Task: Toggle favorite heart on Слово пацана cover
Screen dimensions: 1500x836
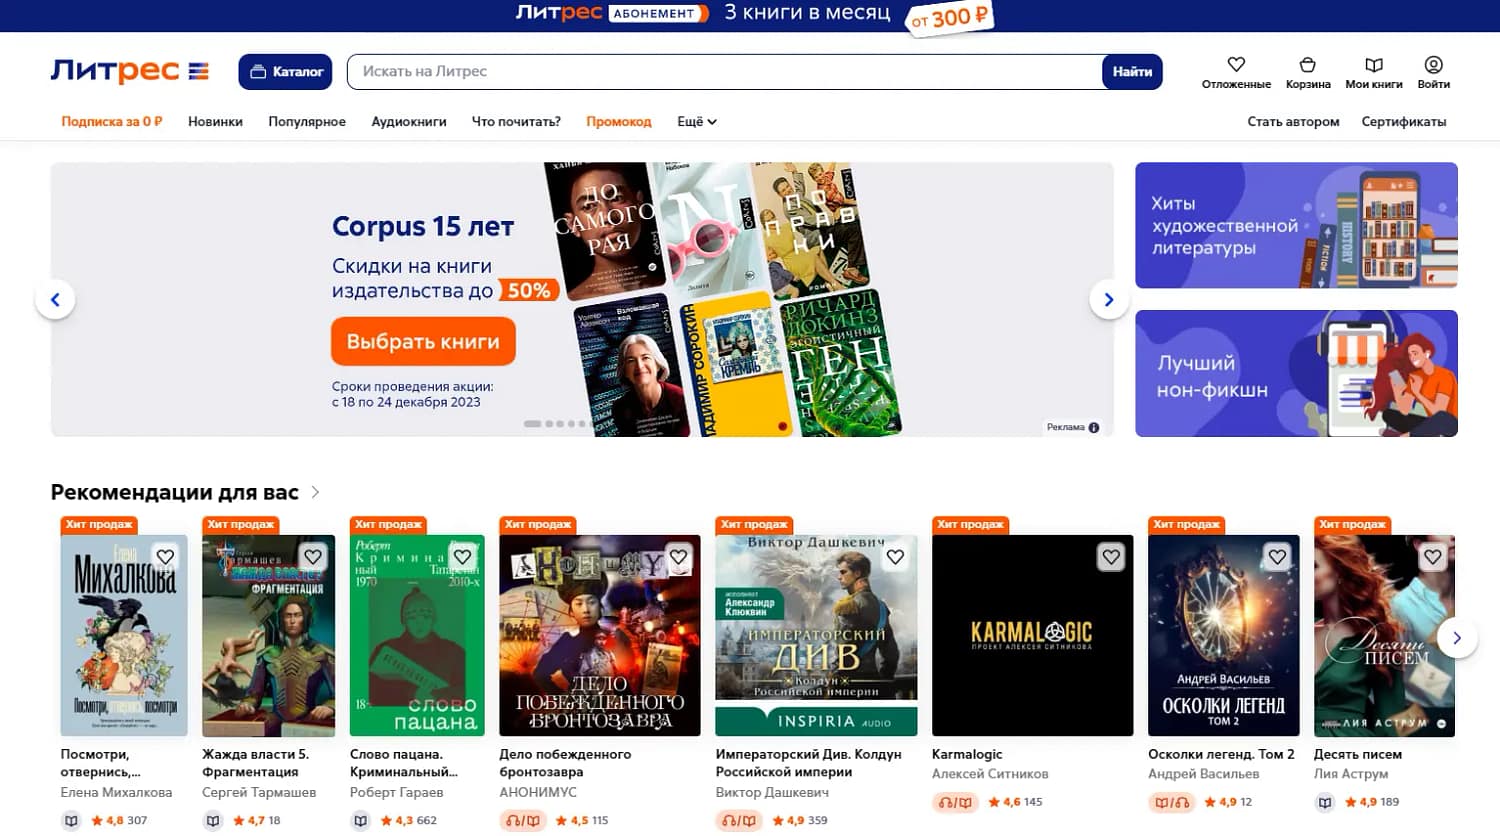Action: tap(462, 557)
